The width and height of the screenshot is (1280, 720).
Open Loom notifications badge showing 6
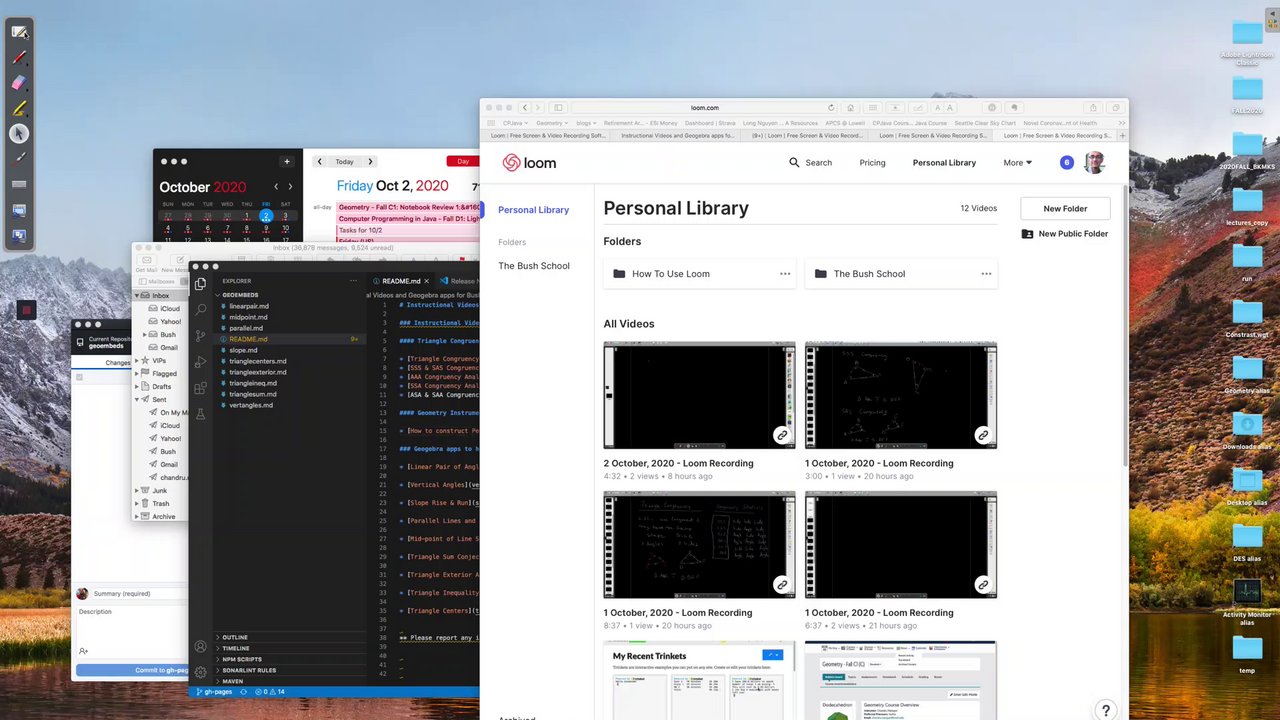[x=1066, y=162]
